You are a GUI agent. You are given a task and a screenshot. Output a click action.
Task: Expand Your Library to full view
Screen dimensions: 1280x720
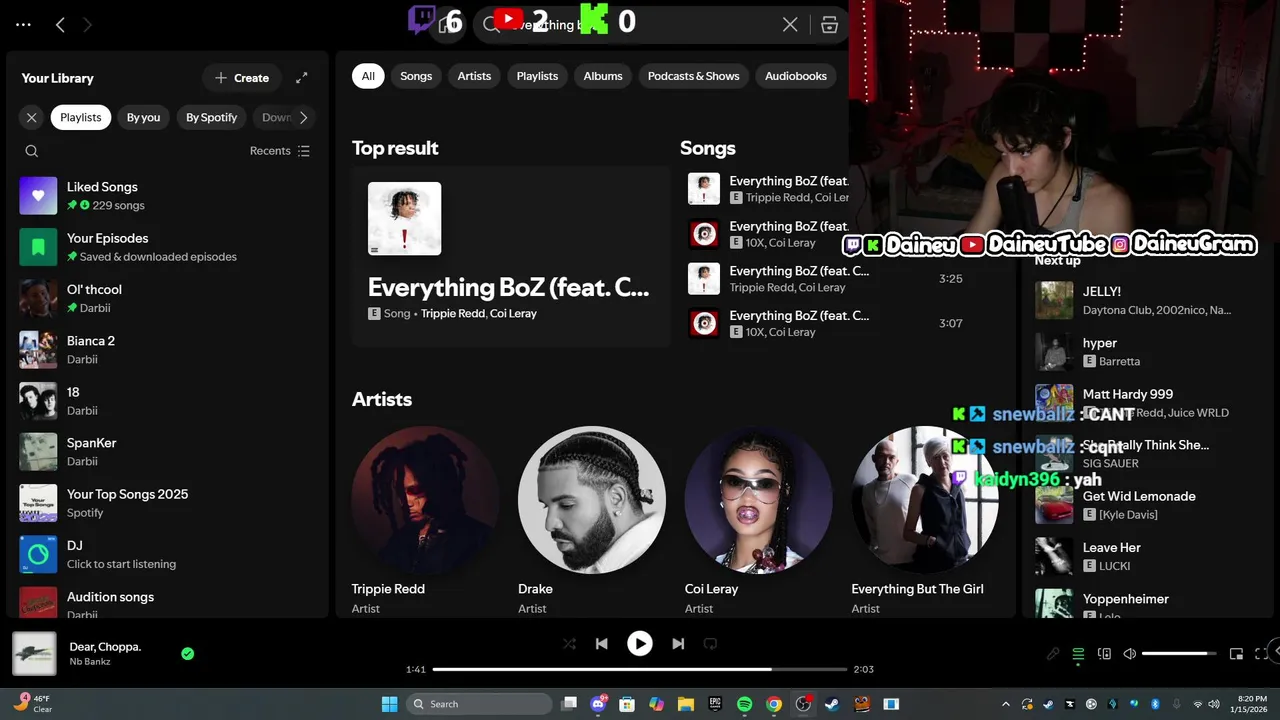coord(302,77)
